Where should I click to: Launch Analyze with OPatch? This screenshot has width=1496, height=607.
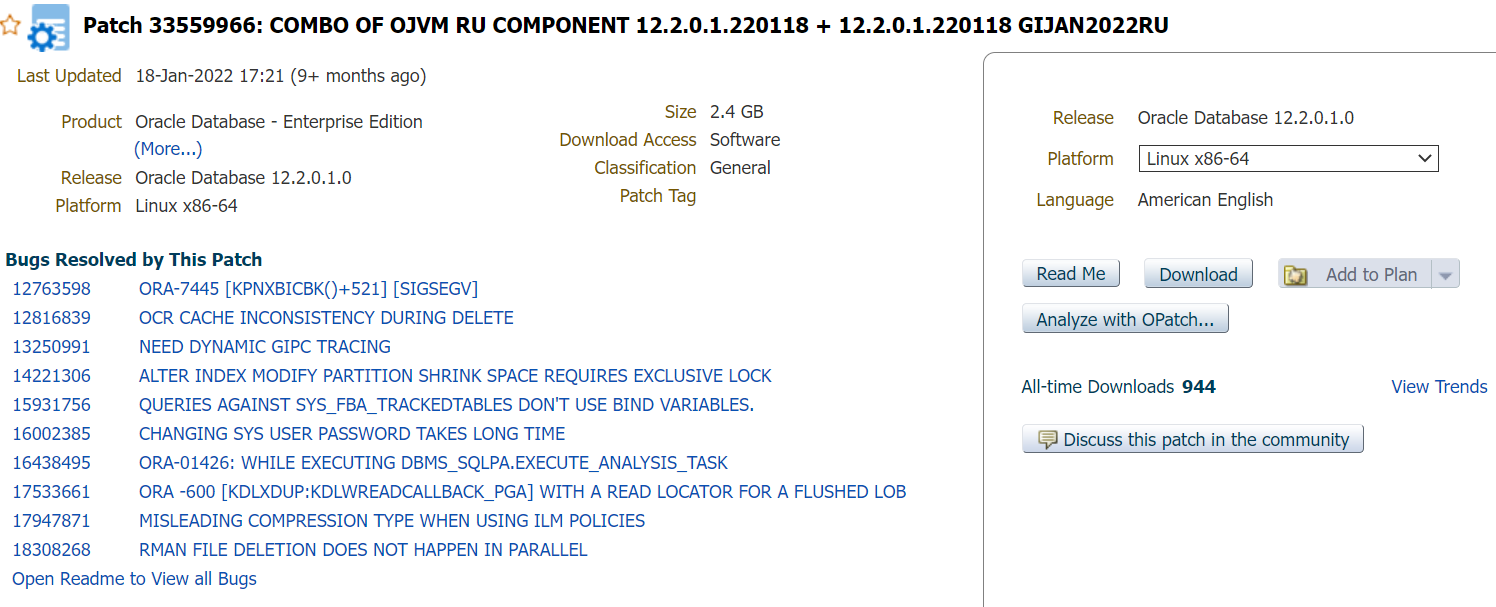coord(1124,318)
